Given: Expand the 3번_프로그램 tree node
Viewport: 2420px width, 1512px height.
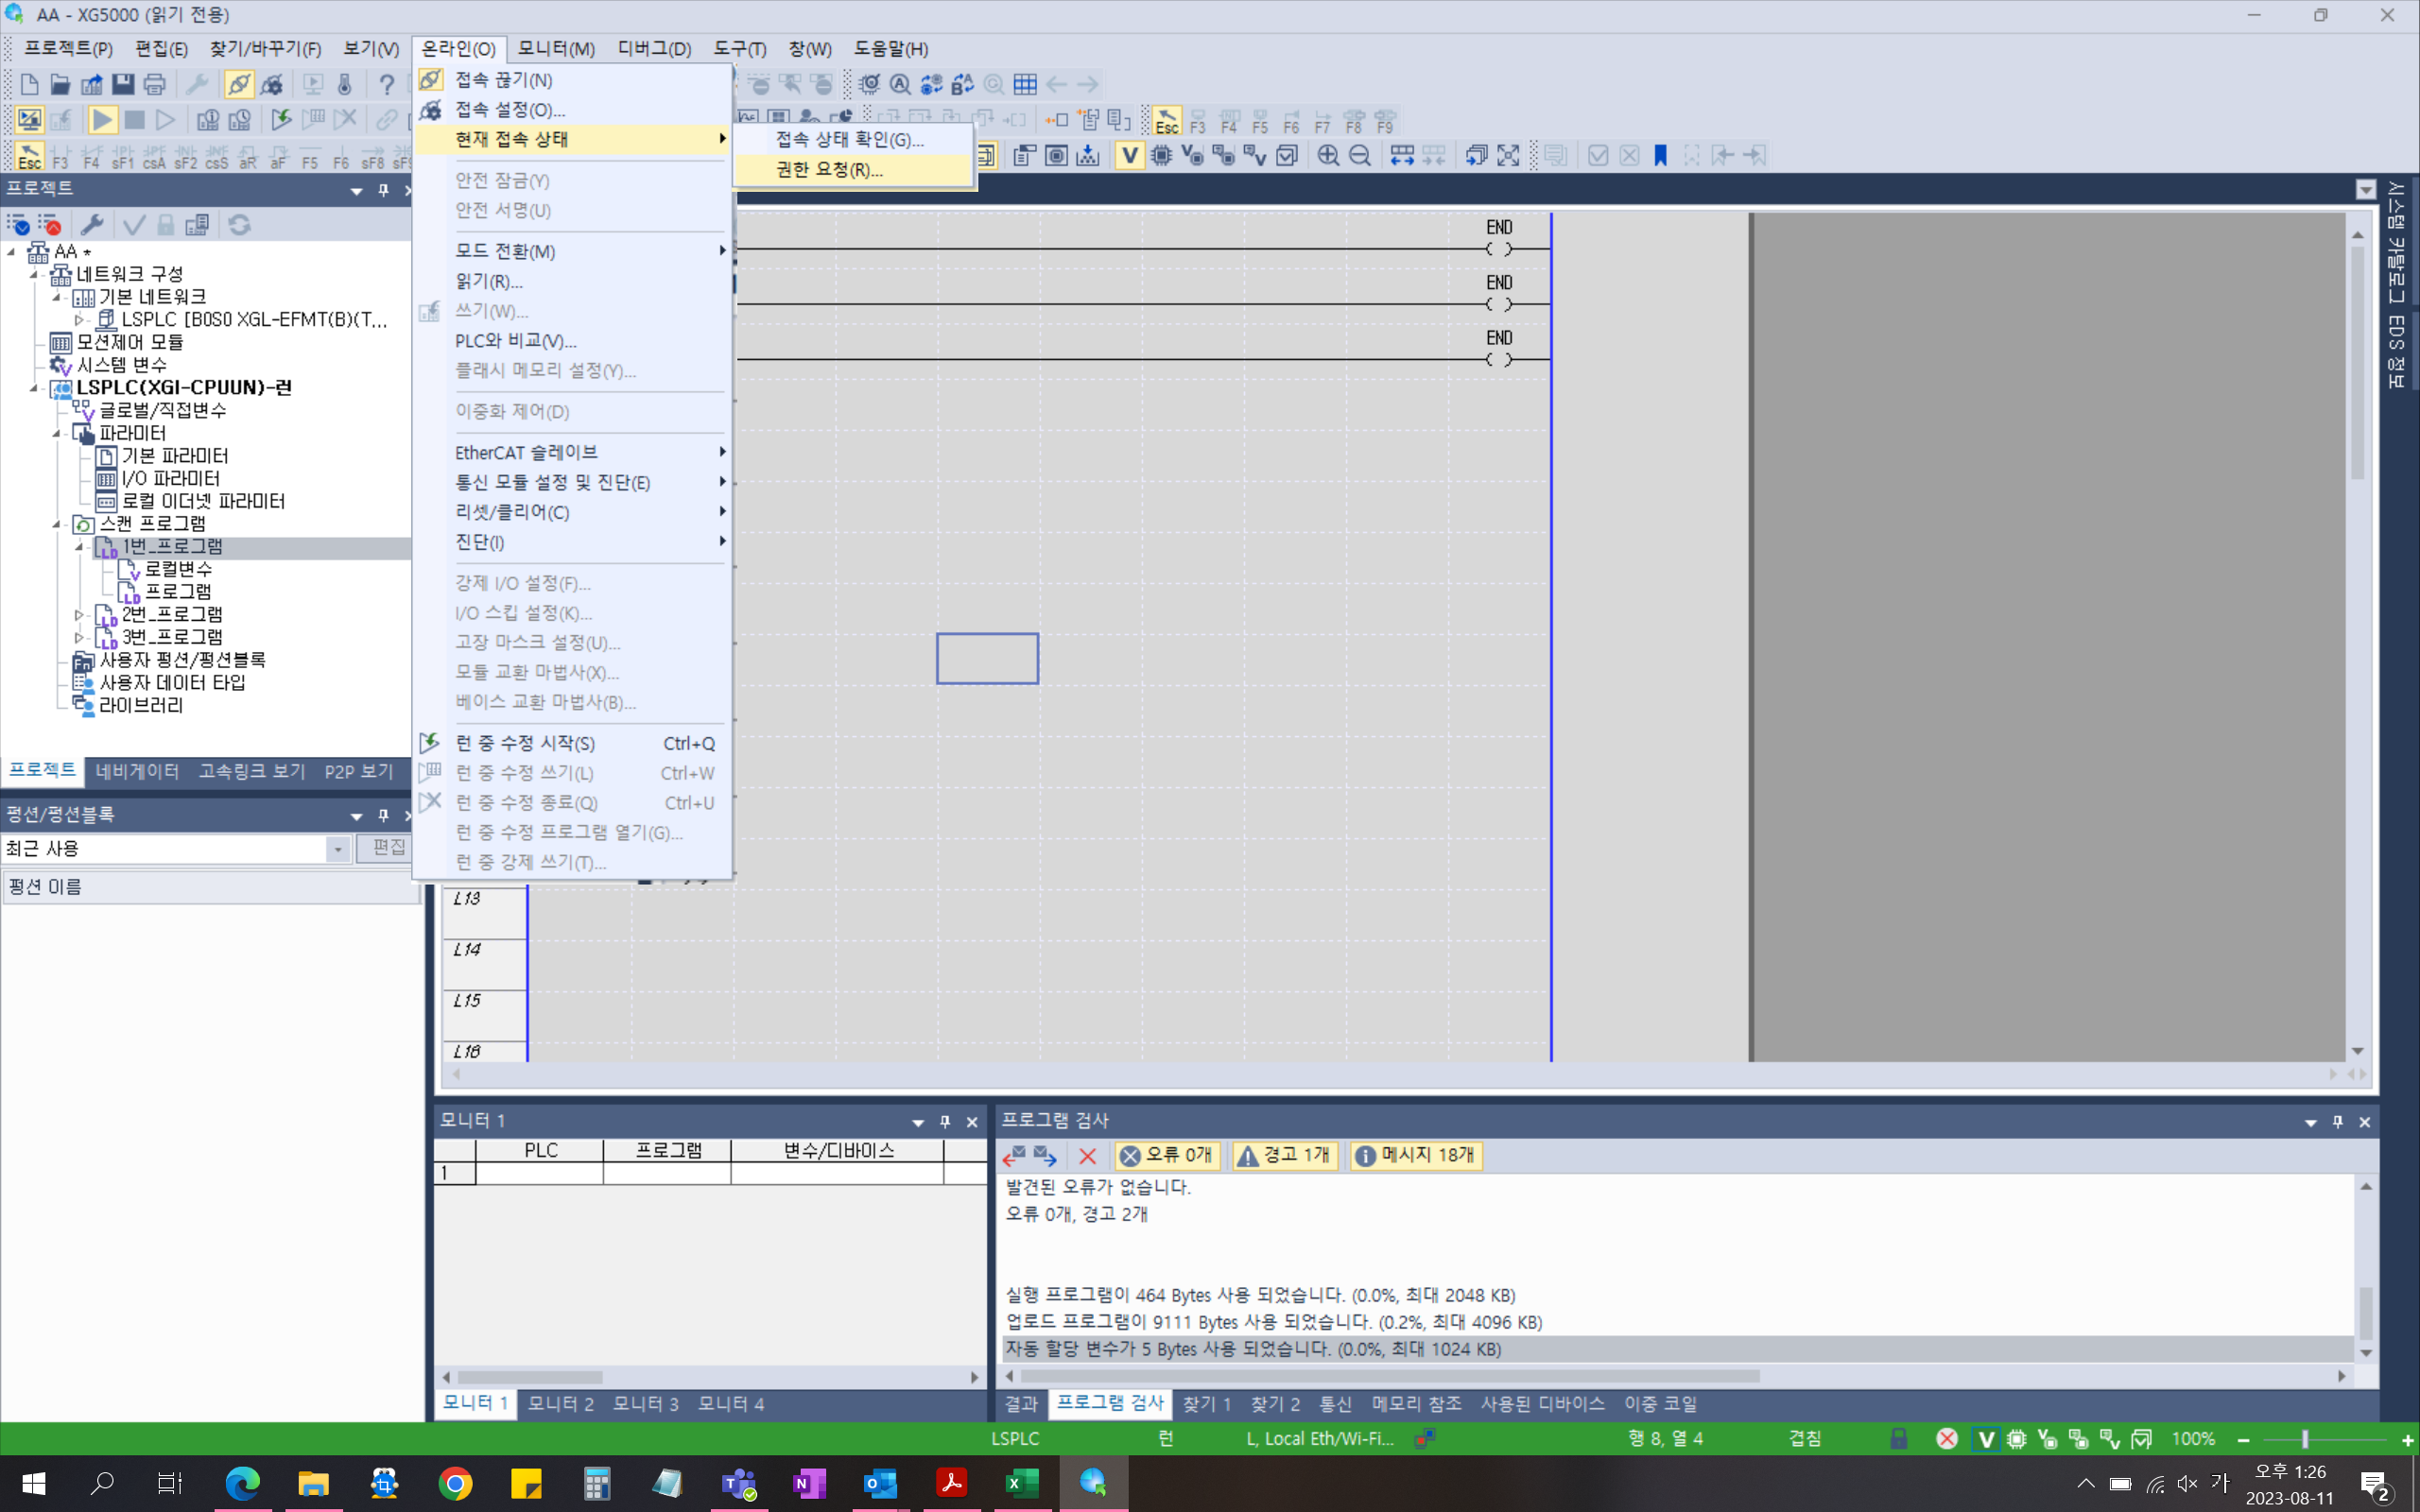Looking at the screenshot, I should pos(79,637).
